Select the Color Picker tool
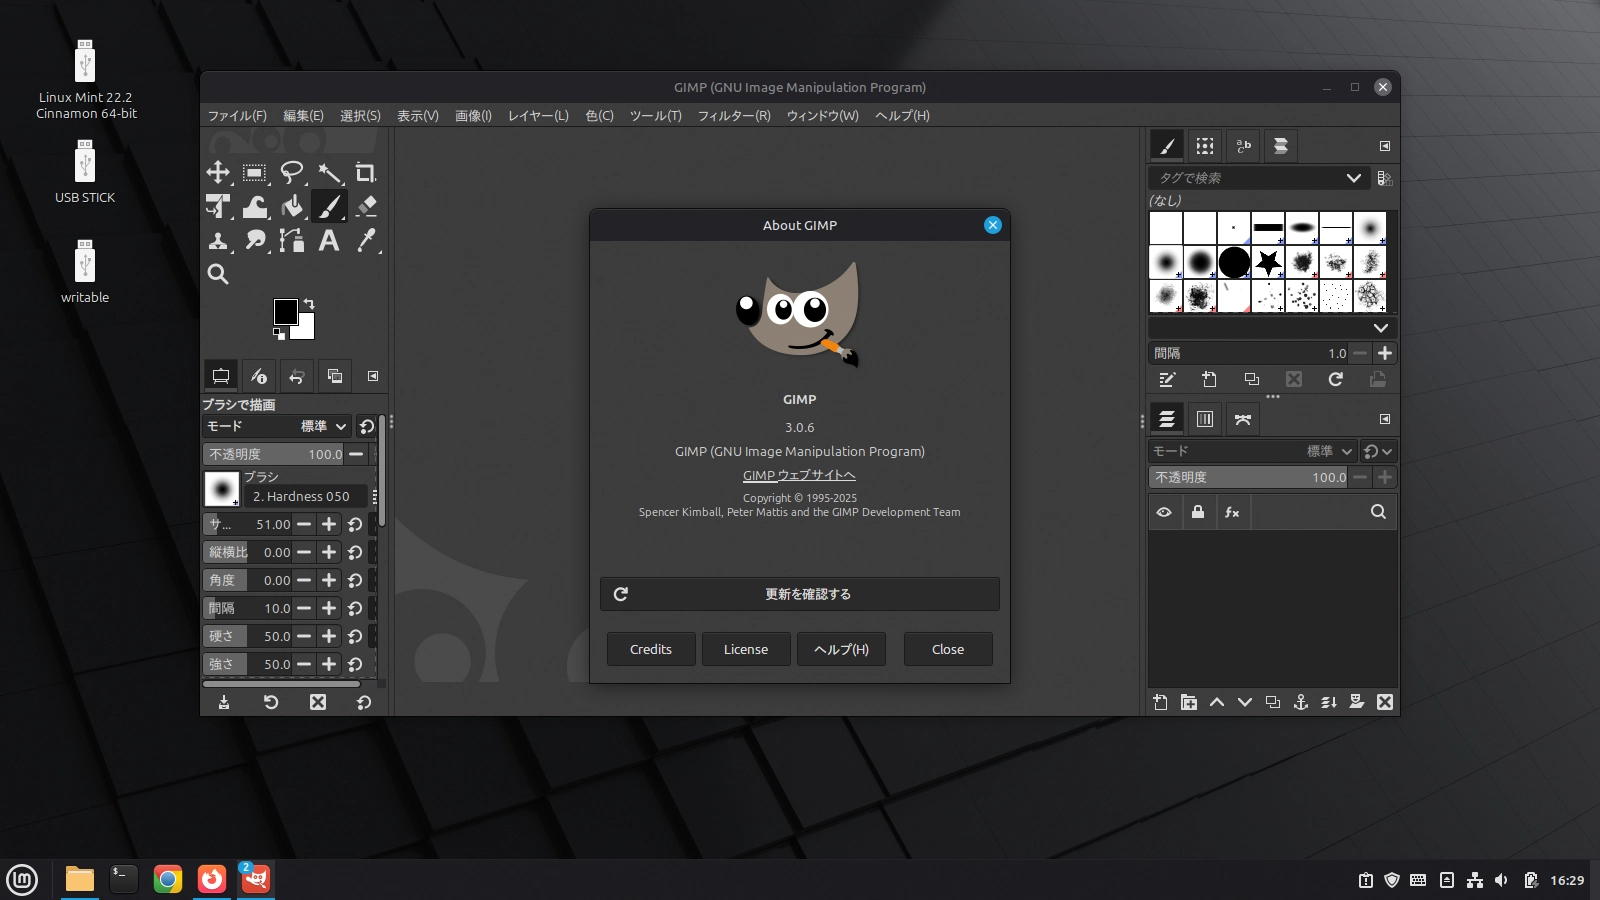1600x900 pixels. pos(366,241)
